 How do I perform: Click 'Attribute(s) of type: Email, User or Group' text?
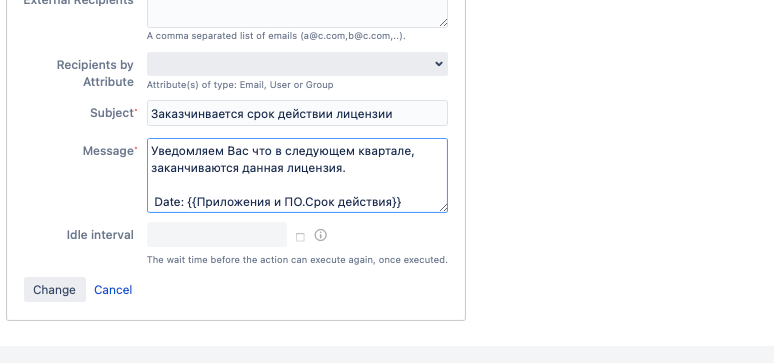pyautogui.click(x=240, y=85)
